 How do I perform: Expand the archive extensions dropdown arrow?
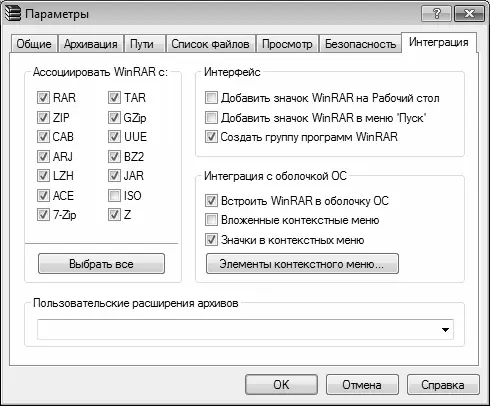point(445,330)
